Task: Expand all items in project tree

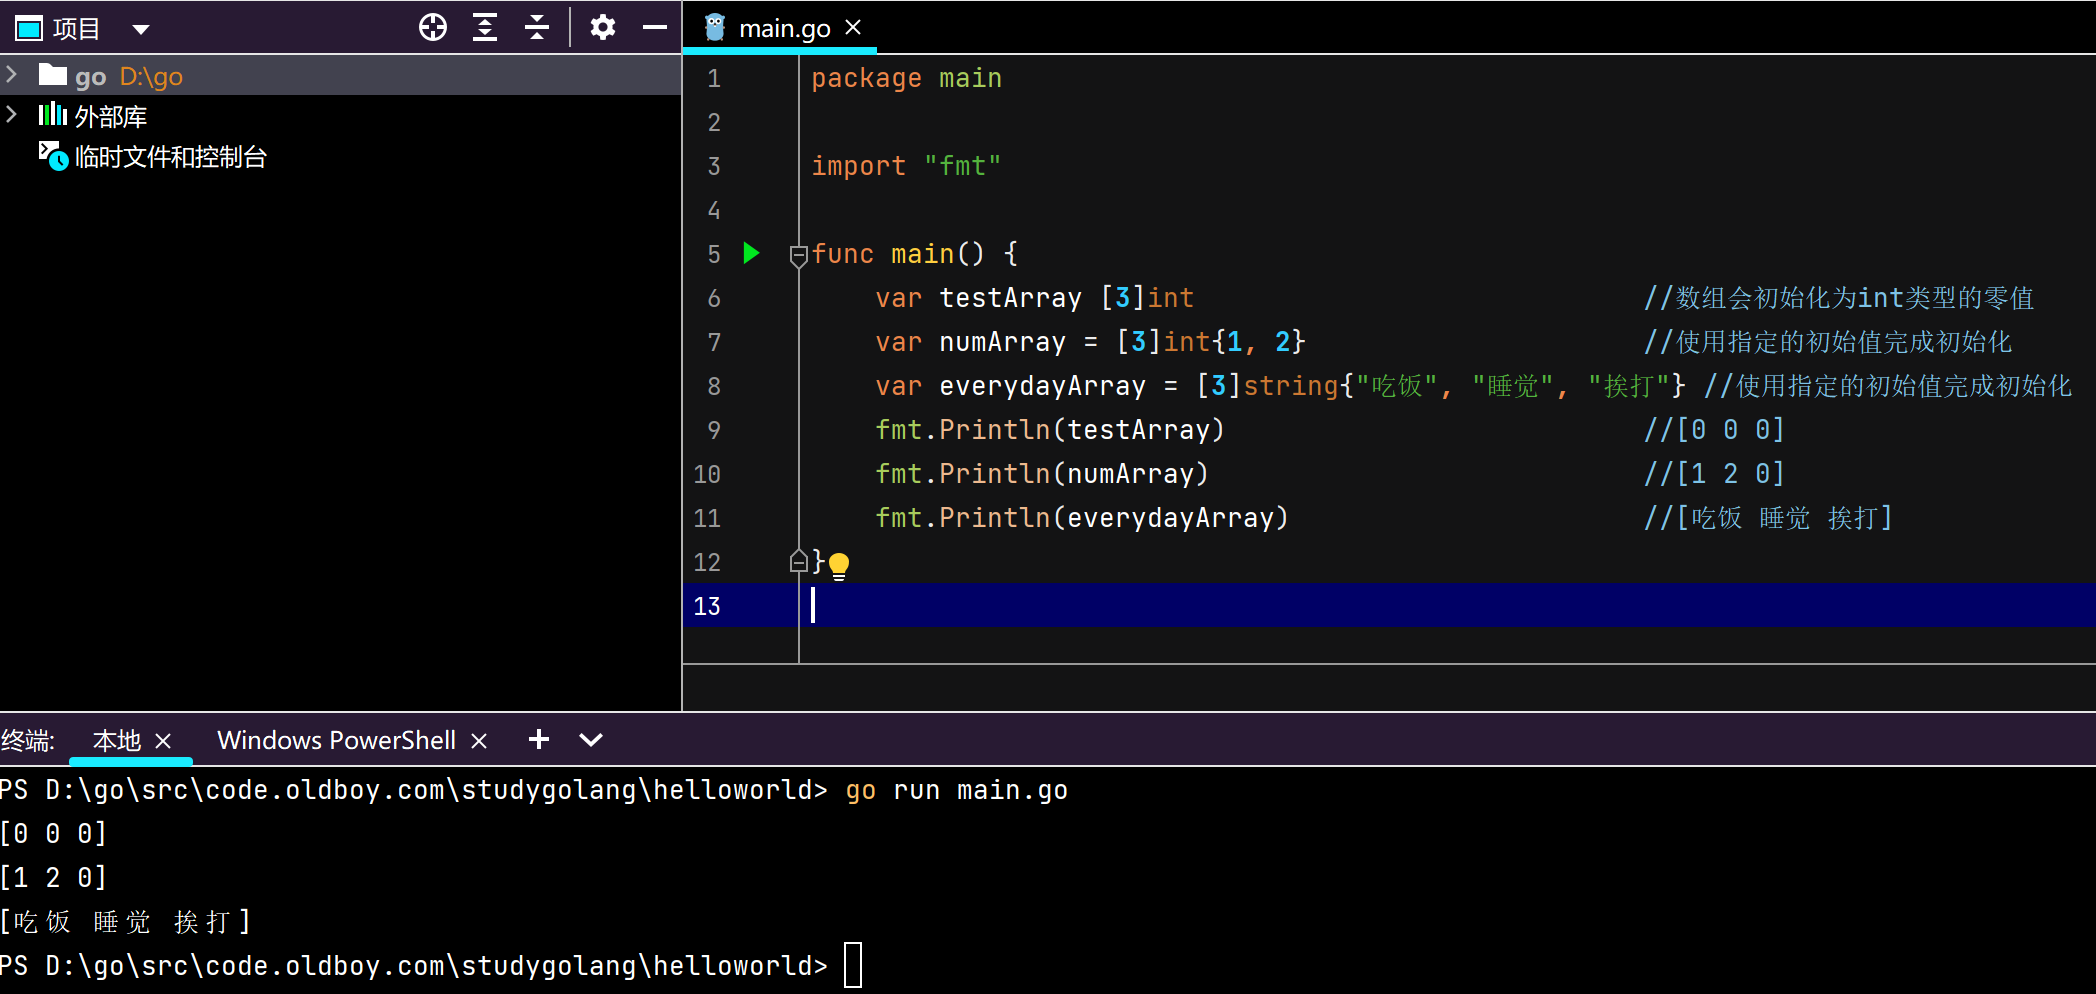Action: [x=485, y=28]
